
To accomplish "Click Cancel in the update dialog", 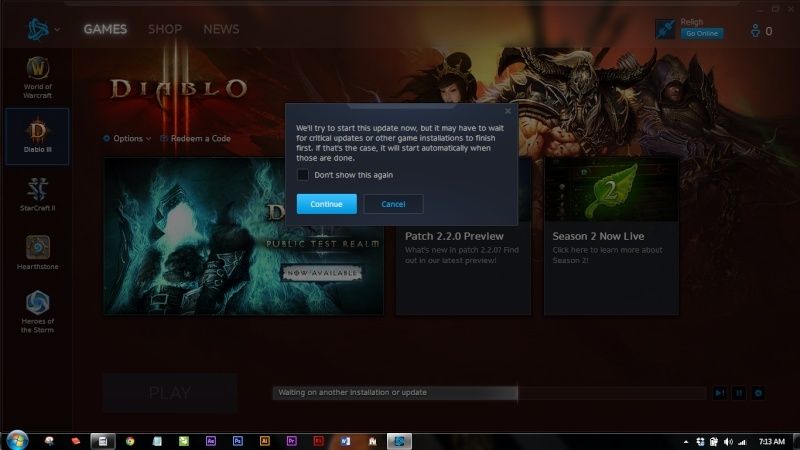I will pyautogui.click(x=393, y=204).
